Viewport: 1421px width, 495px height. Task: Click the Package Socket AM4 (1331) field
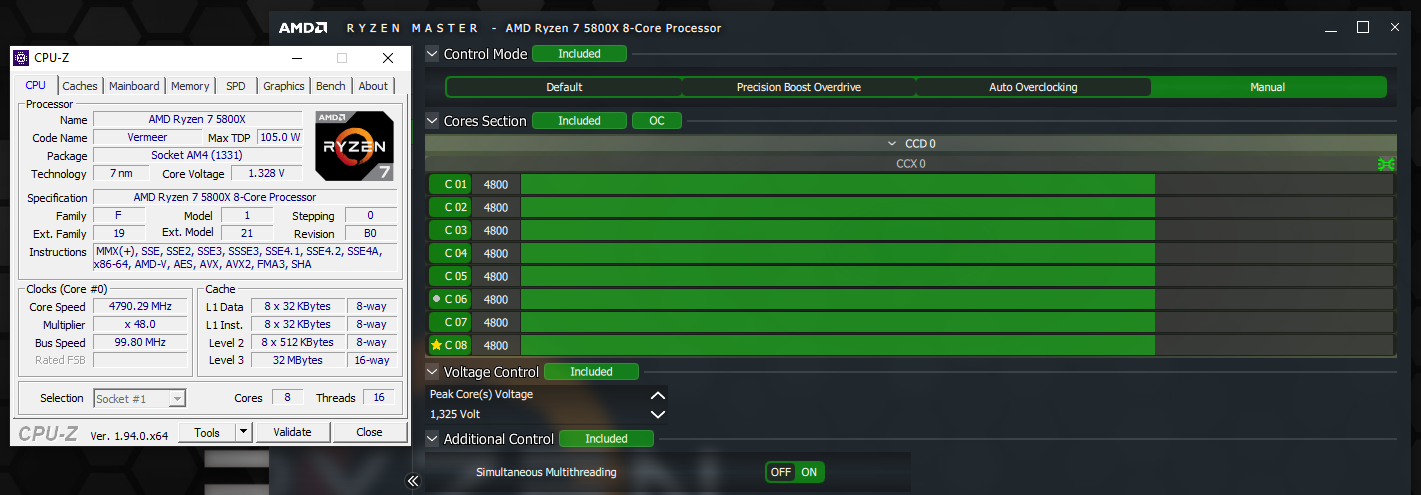pyautogui.click(x=197, y=155)
